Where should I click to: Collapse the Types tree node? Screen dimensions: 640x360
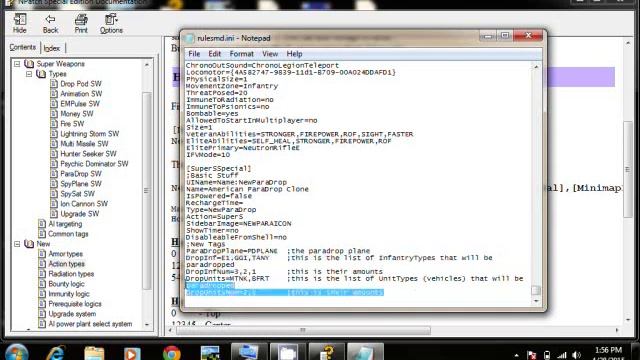29,74
